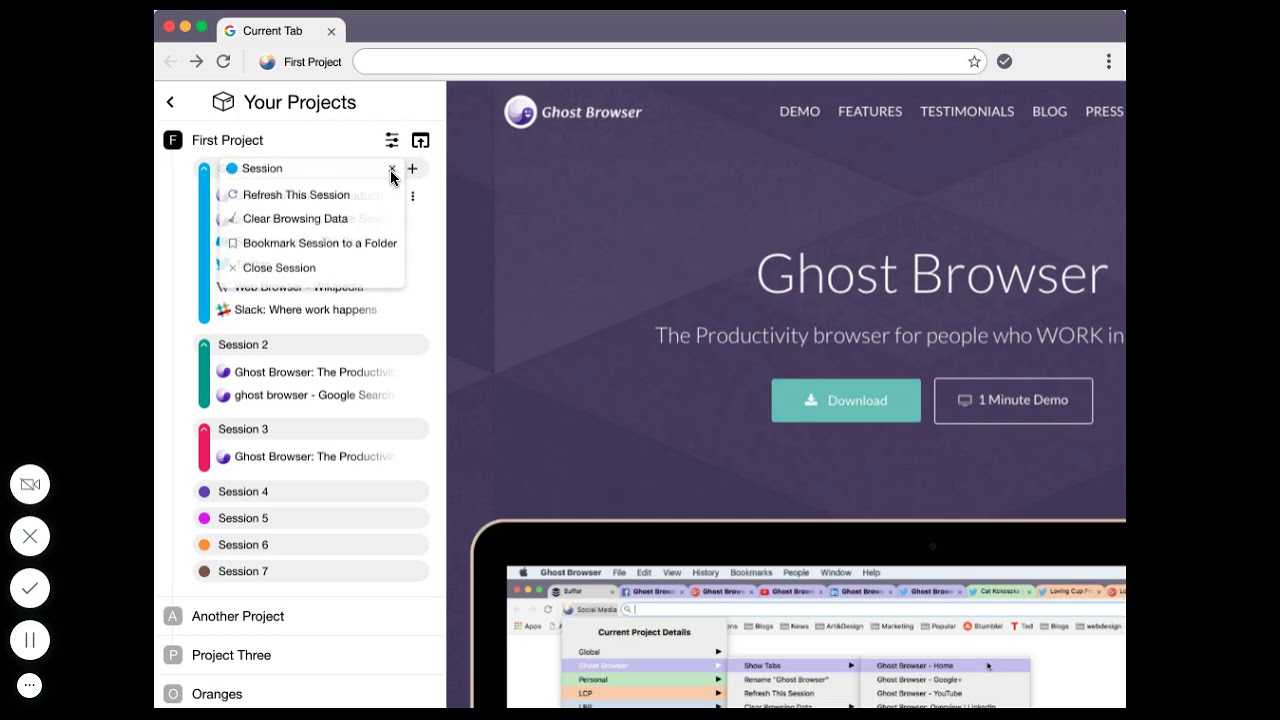Viewport: 1280px width, 720px height.
Task: Click the checkmark extension icon
Action: click(x=1005, y=62)
